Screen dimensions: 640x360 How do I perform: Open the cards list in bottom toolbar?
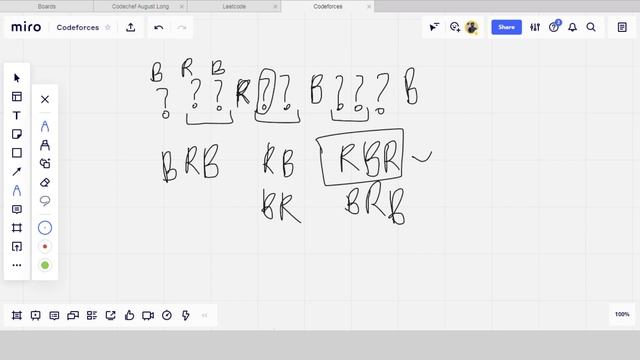[92, 316]
